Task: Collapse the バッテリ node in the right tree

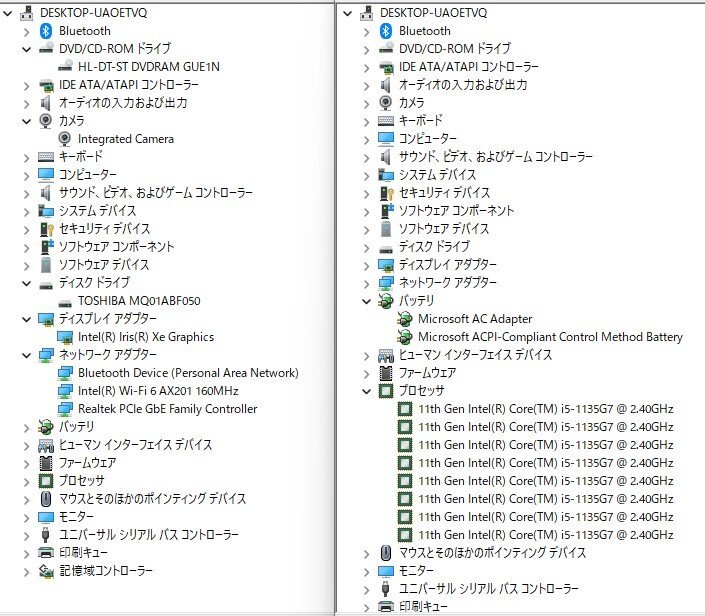Action: click(366, 302)
